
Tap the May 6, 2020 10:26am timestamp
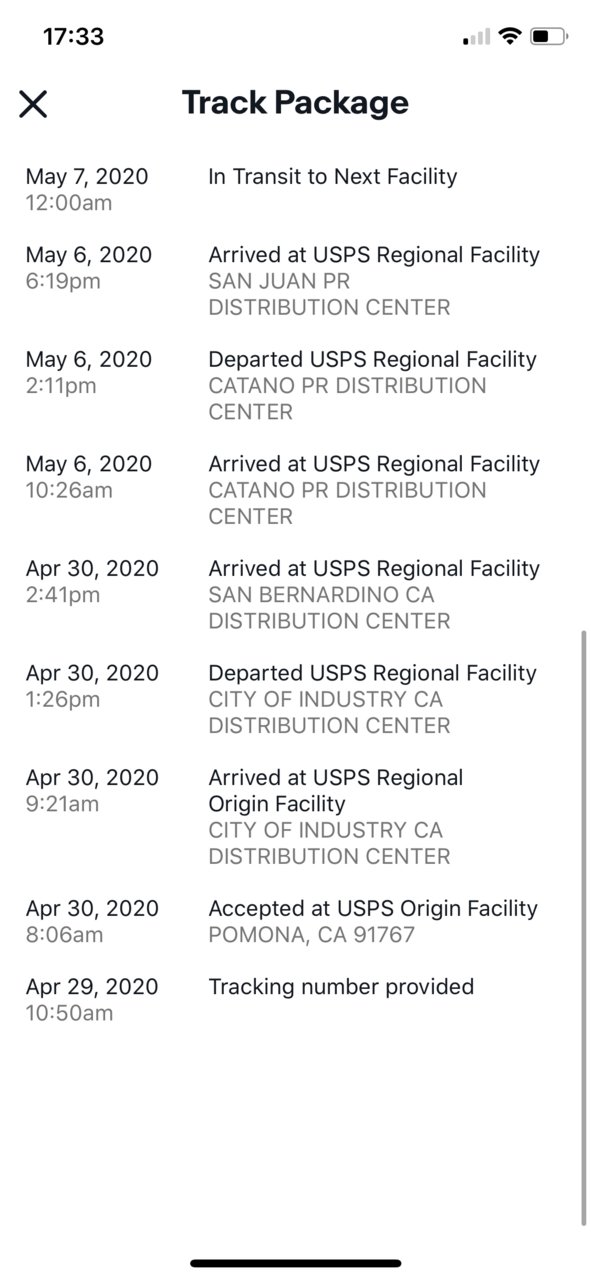point(89,477)
